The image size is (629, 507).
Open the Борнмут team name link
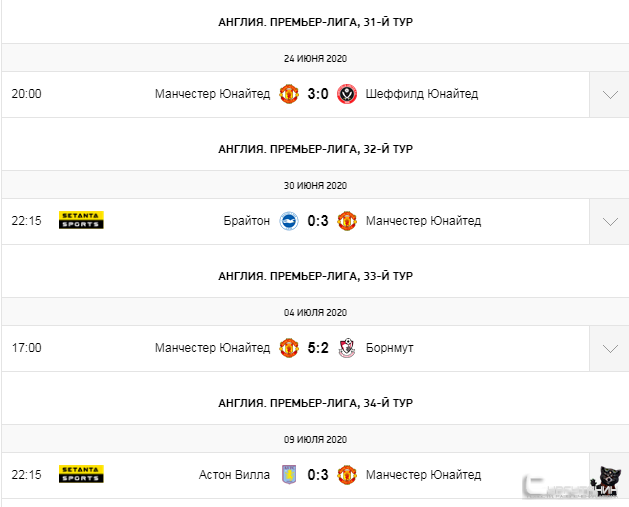click(390, 348)
